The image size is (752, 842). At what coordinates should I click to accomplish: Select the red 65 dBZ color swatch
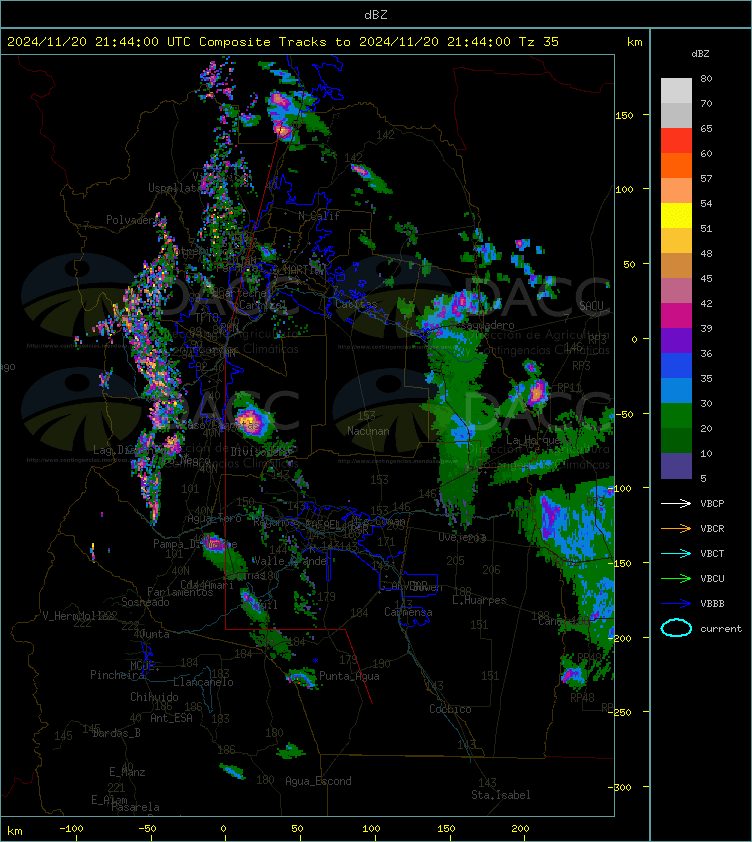pyautogui.click(x=676, y=140)
